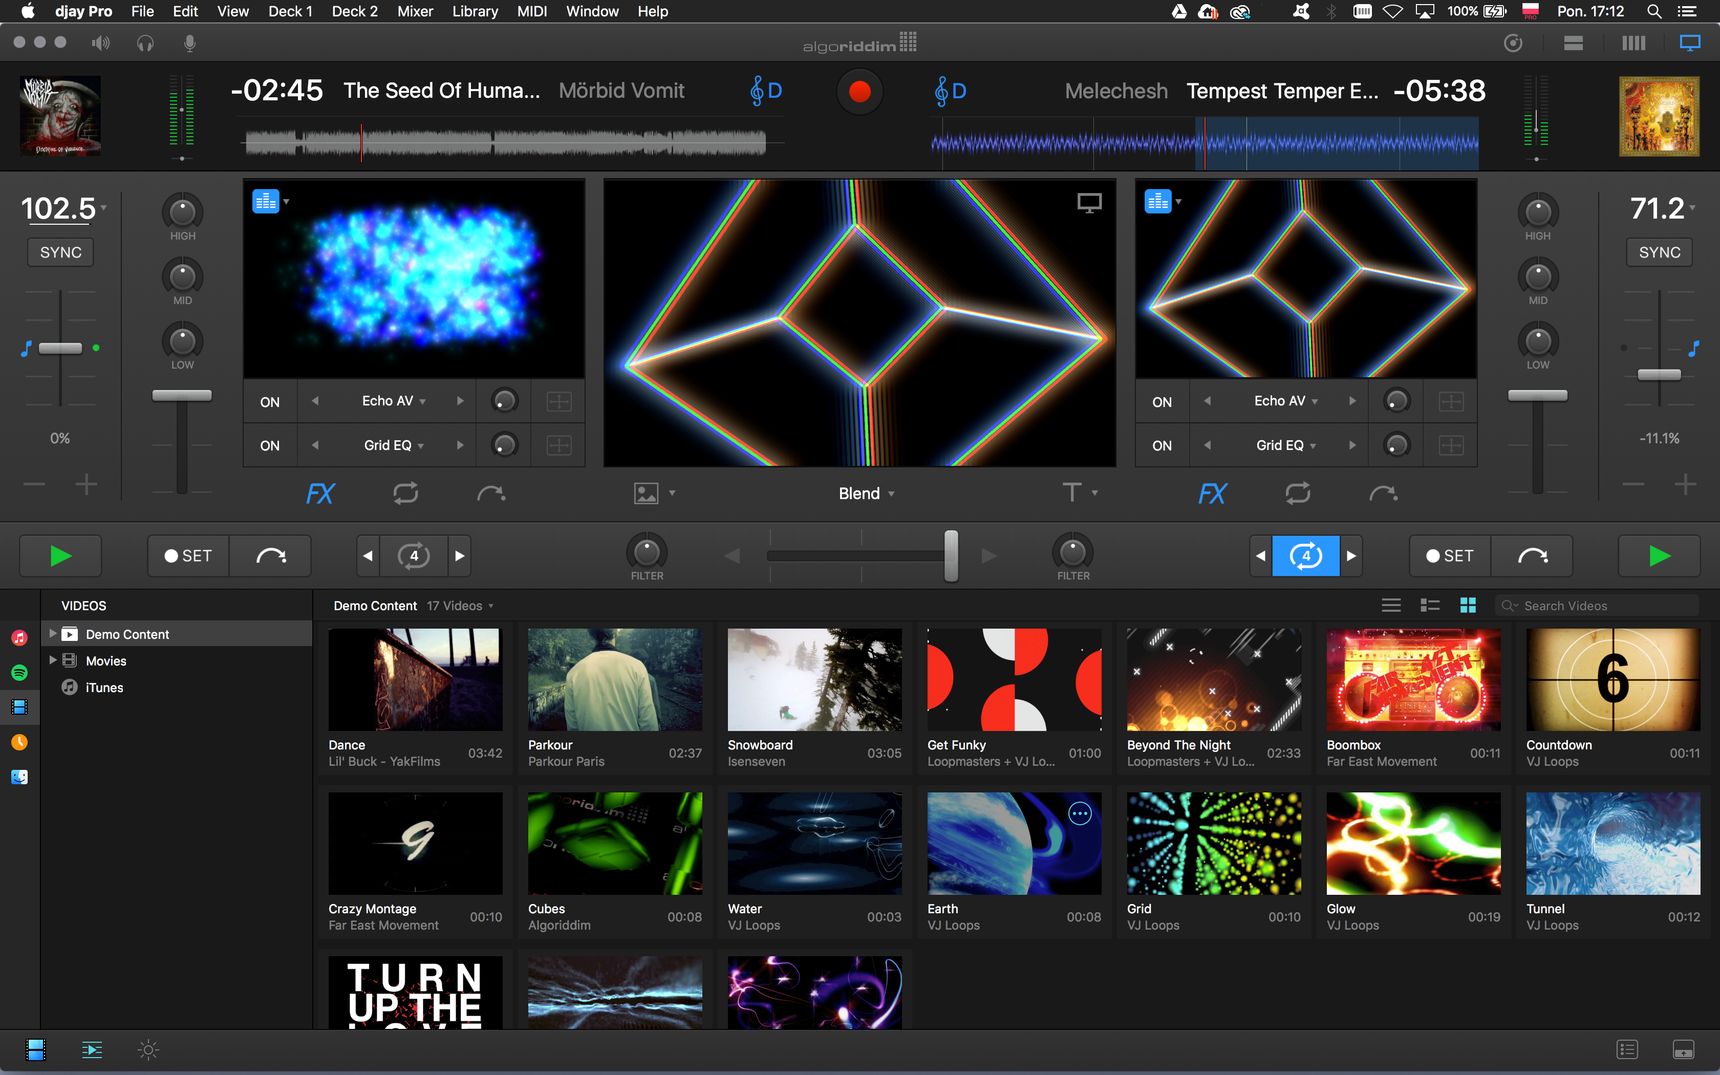The image size is (1720, 1075).
Task: Open external display output on master video
Action: 1089,203
